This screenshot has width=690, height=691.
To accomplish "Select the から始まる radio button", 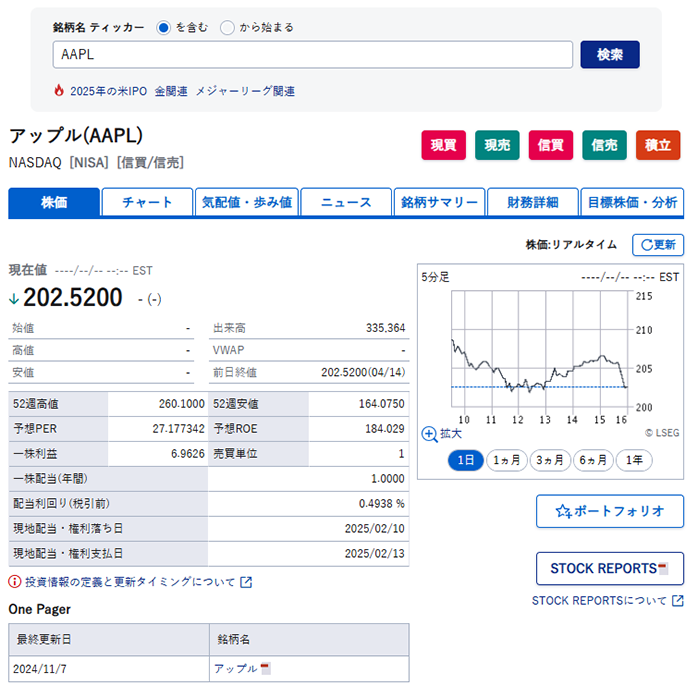I will click(x=227, y=28).
